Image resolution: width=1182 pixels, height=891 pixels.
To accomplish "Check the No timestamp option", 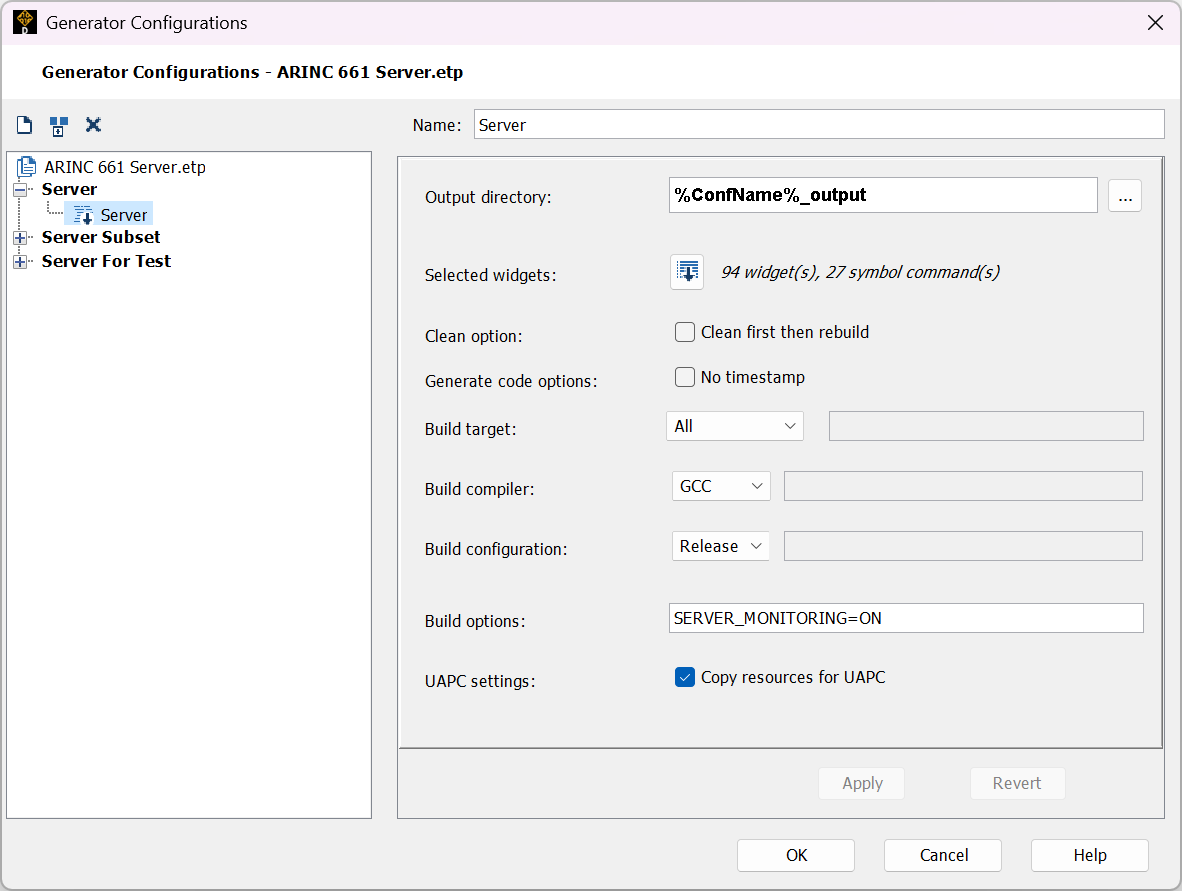I will pos(685,377).
